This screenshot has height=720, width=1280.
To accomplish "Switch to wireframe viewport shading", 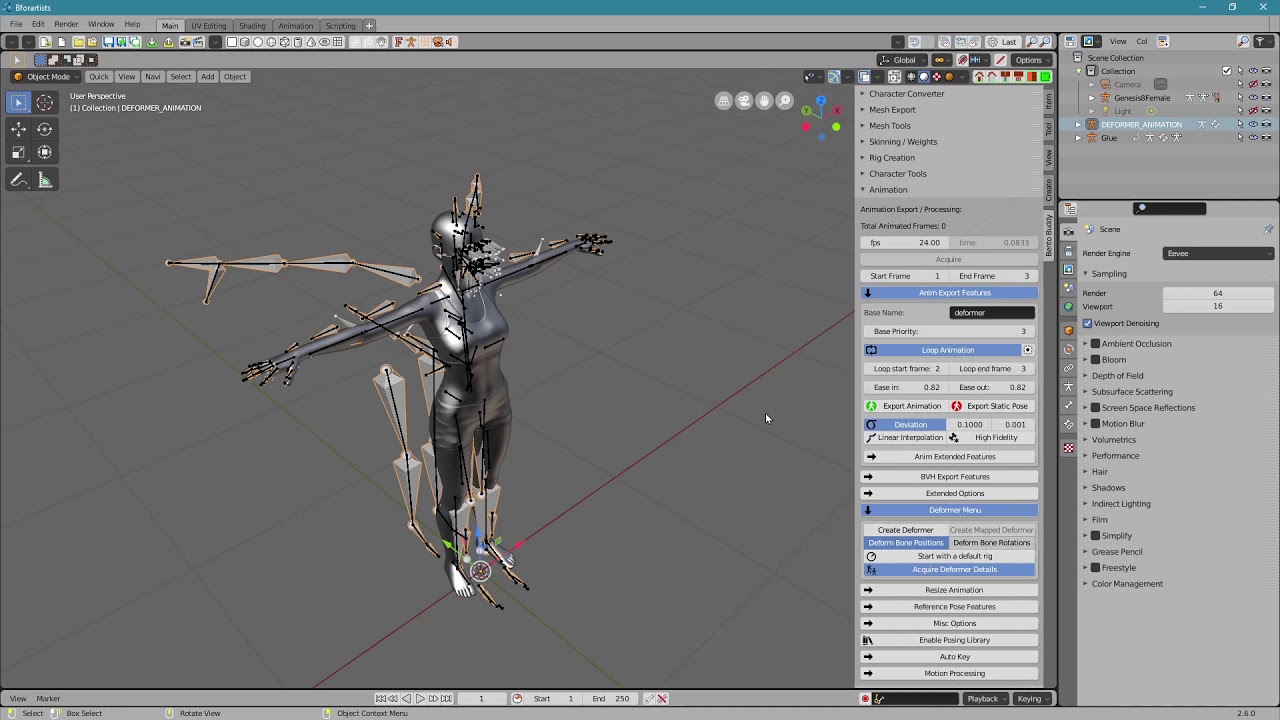I will [911, 77].
